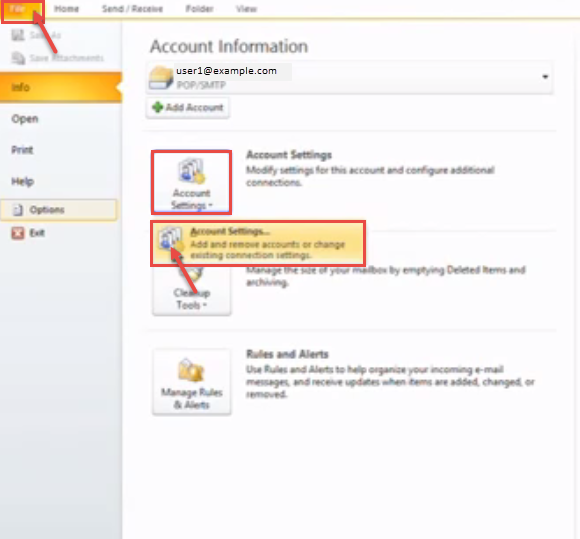
Task: Switch to the Home ribbon tab
Action: point(66,9)
